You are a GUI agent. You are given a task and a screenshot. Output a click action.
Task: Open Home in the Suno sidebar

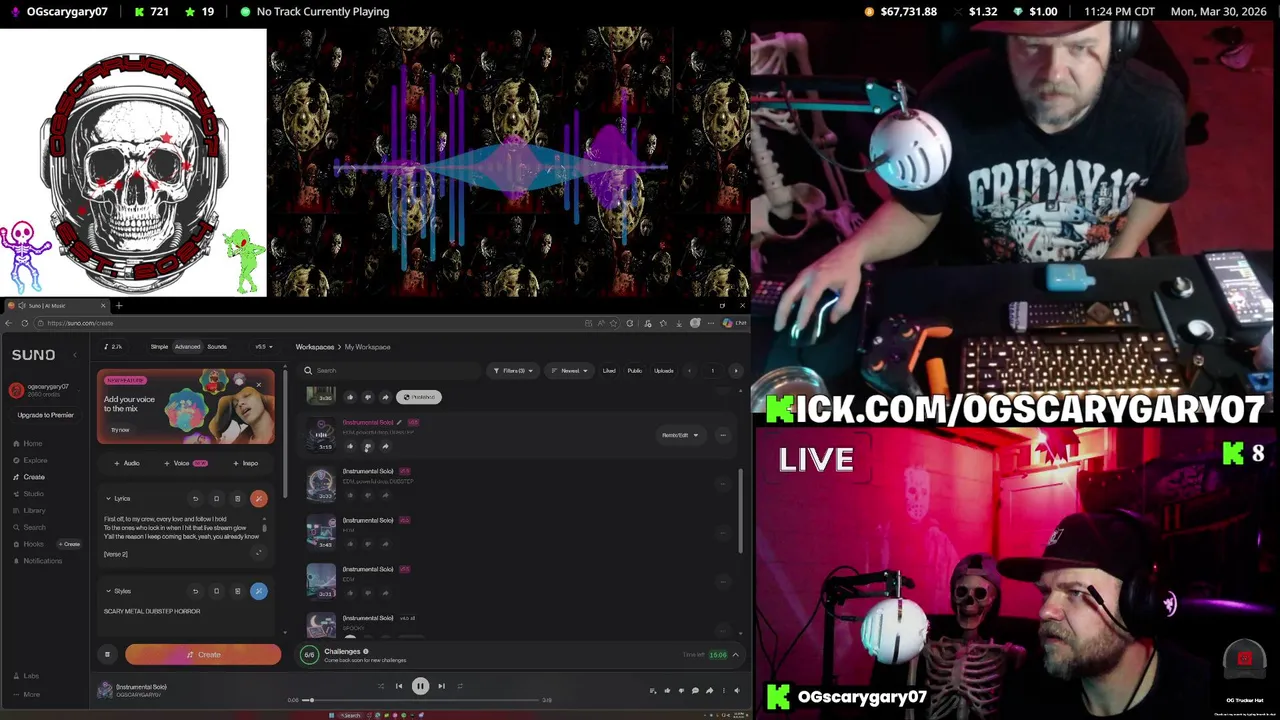tap(28, 443)
